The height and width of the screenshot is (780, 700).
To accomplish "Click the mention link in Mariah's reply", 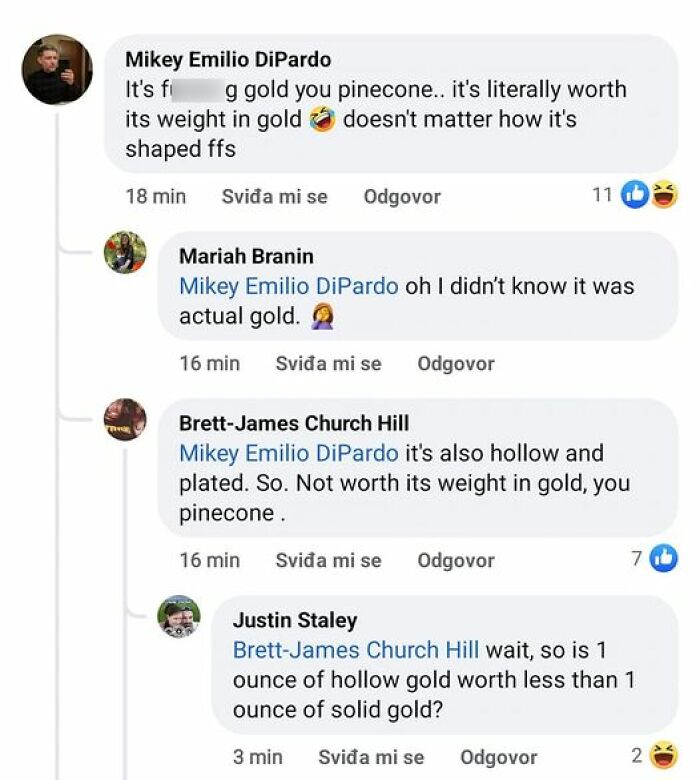I will pos(288,286).
